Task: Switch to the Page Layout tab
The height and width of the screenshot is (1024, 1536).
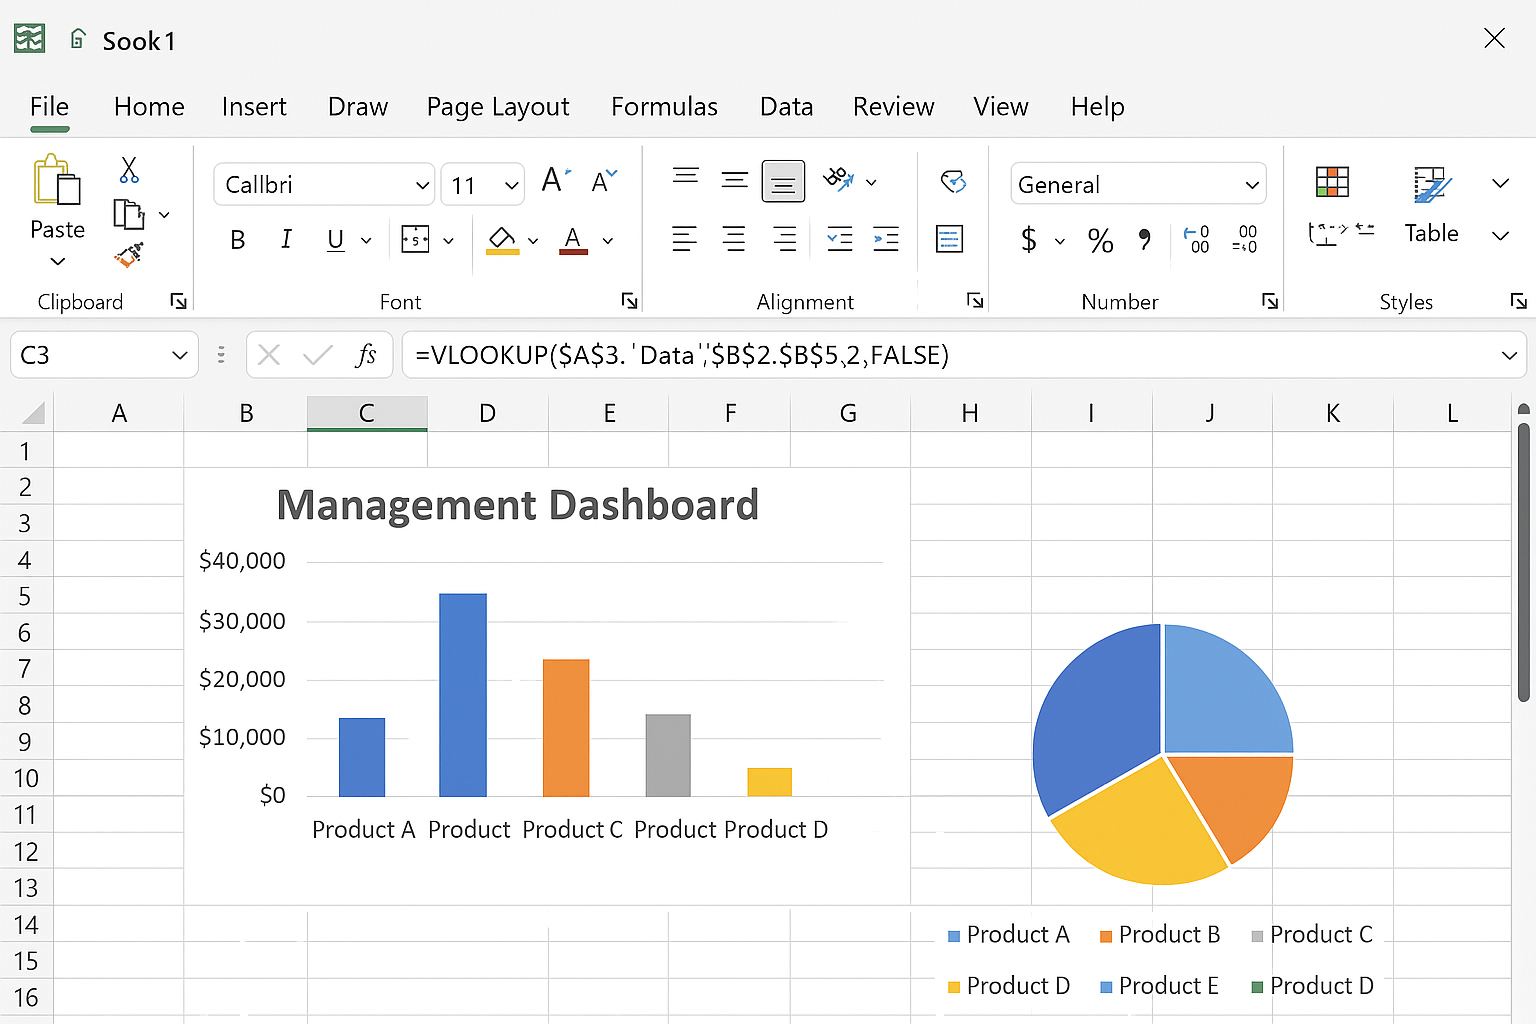Action: click(497, 107)
